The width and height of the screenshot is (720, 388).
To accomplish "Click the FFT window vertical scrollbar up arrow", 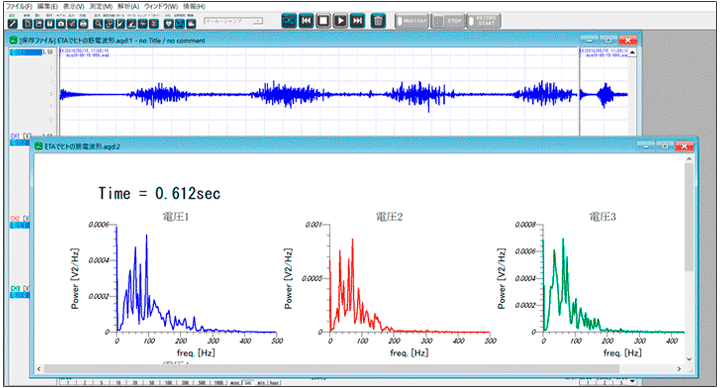I will [x=689, y=159].
